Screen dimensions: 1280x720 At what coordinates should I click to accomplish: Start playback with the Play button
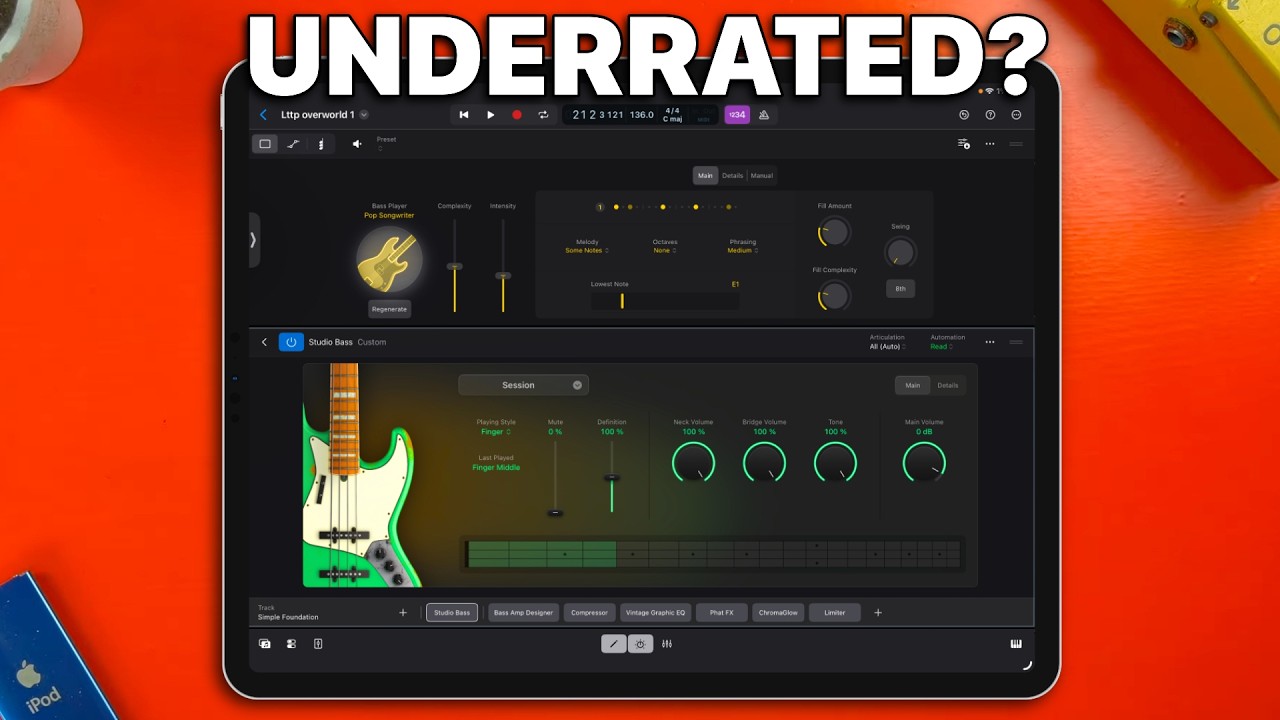click(490, 115)
